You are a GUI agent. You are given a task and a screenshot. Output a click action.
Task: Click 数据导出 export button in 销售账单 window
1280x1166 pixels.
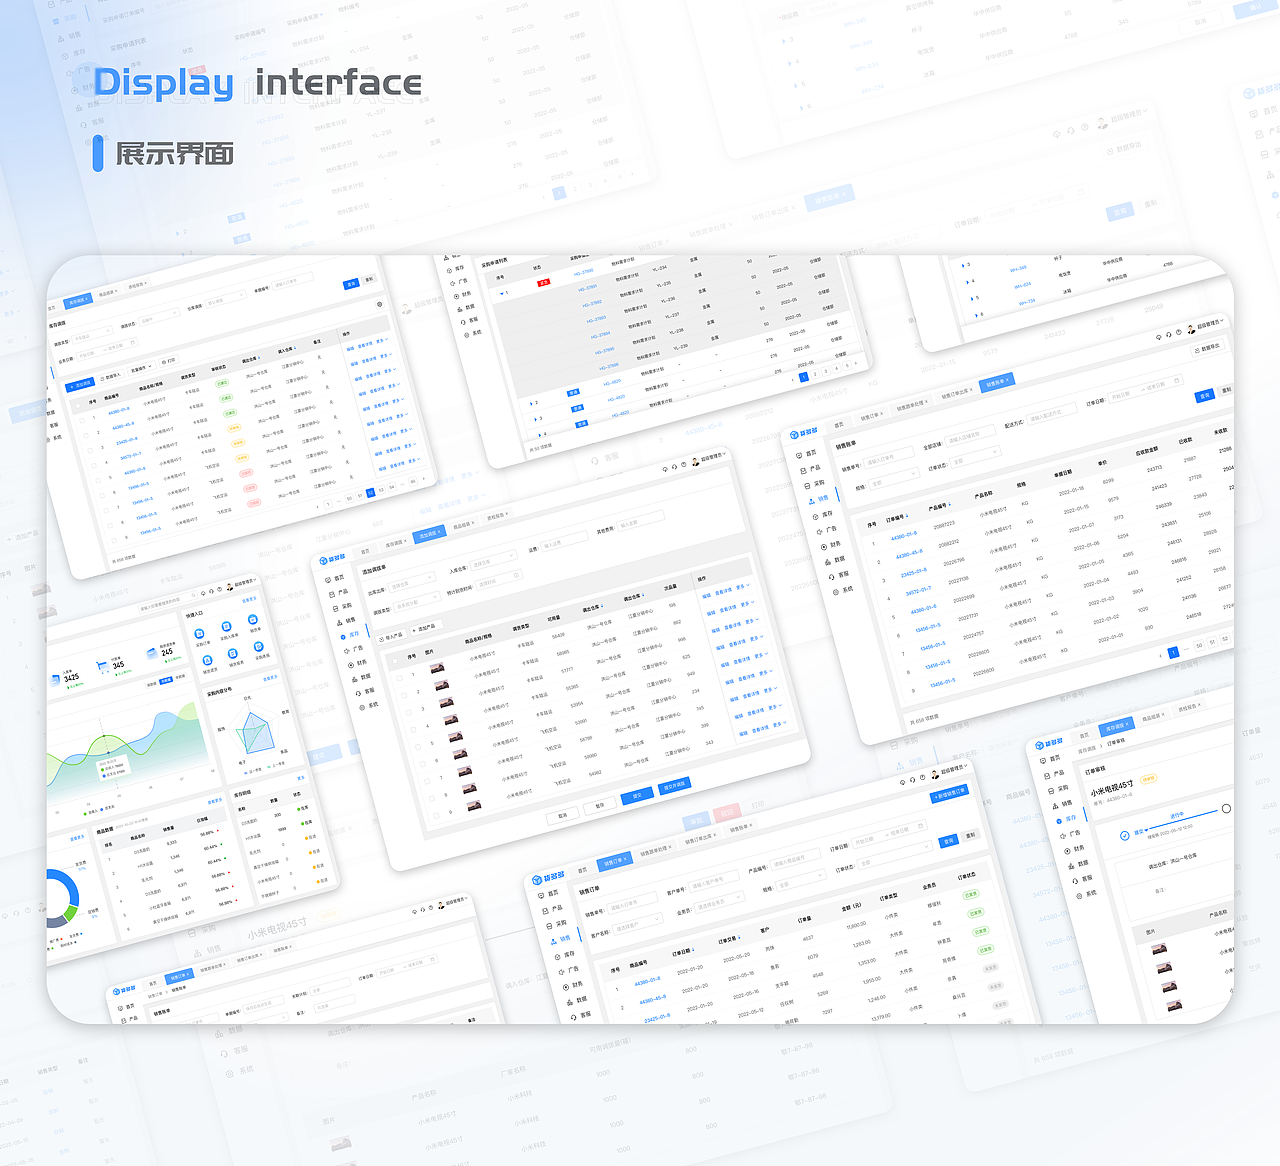coord(1207,348)
